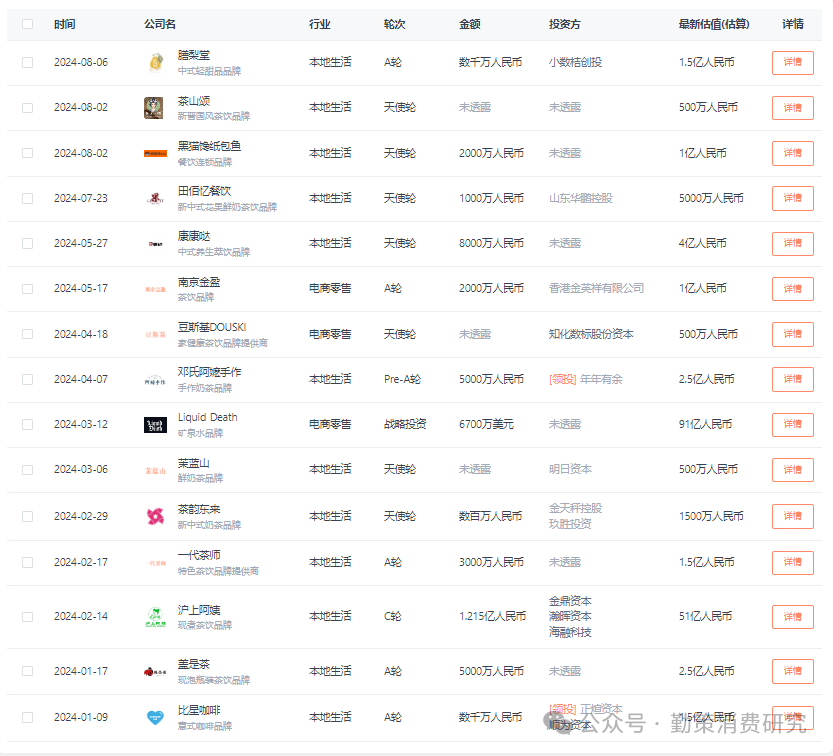The width and height of the screenshot is (833, 756).
Task: Click investor 年年有余
Action: [x=601, y=379]
